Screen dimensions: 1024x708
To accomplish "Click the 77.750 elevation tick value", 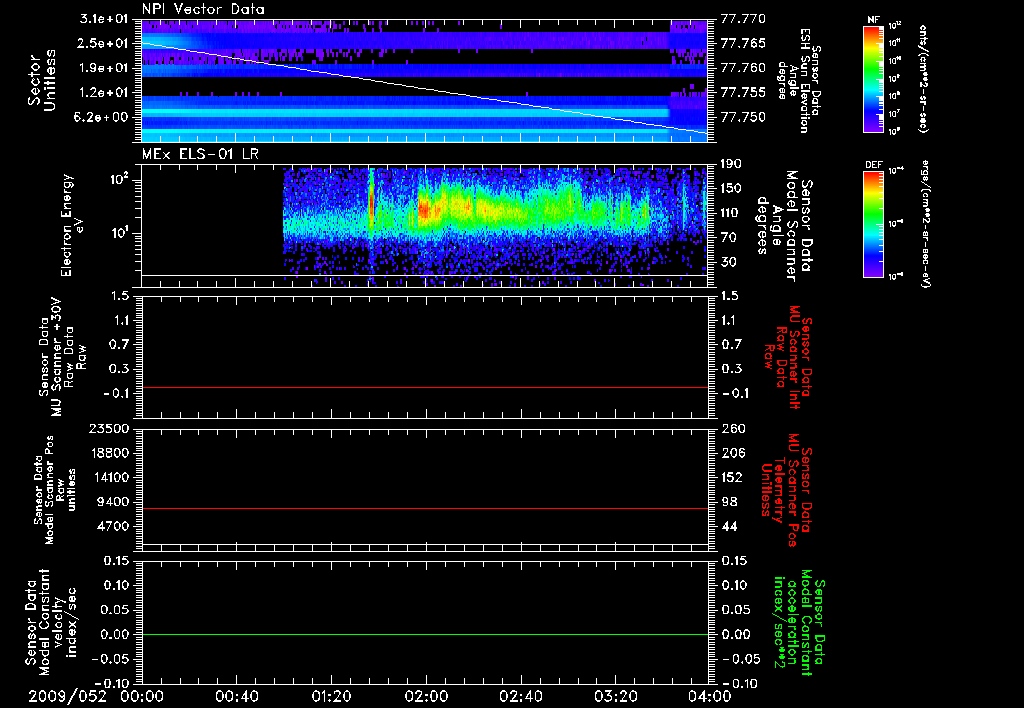I will click(x=743, y=118).
